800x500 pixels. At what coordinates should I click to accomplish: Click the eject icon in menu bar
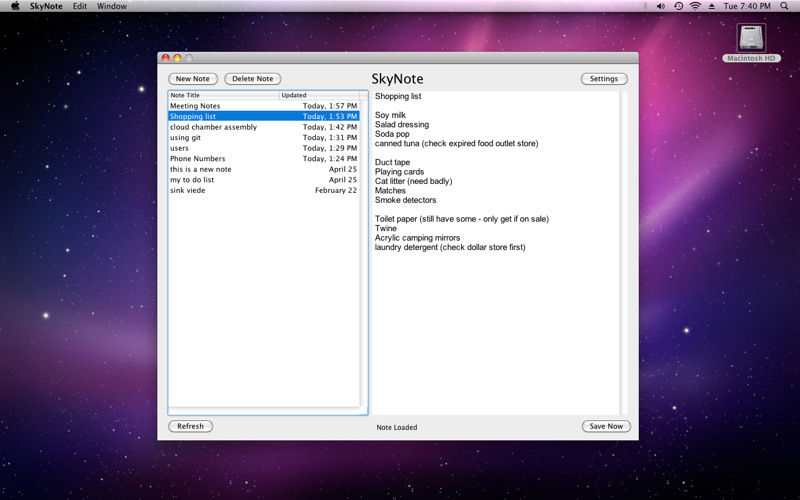click(x=712, y=6)
